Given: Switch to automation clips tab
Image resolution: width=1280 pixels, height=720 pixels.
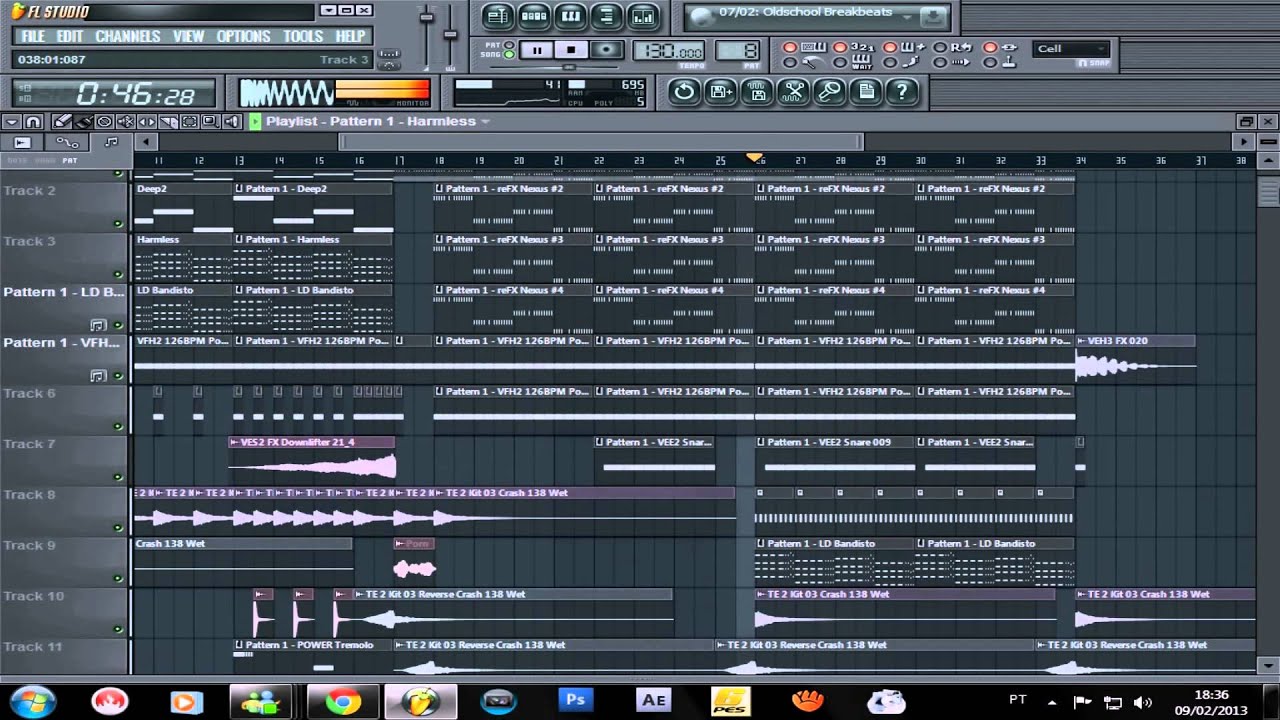Looking at the screenshot, I should tap(67, 142).
